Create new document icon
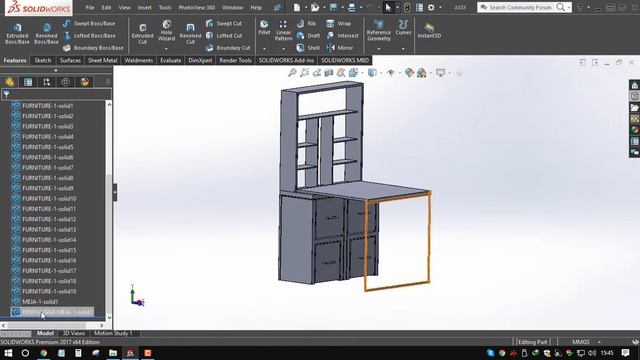 (297, 7)
